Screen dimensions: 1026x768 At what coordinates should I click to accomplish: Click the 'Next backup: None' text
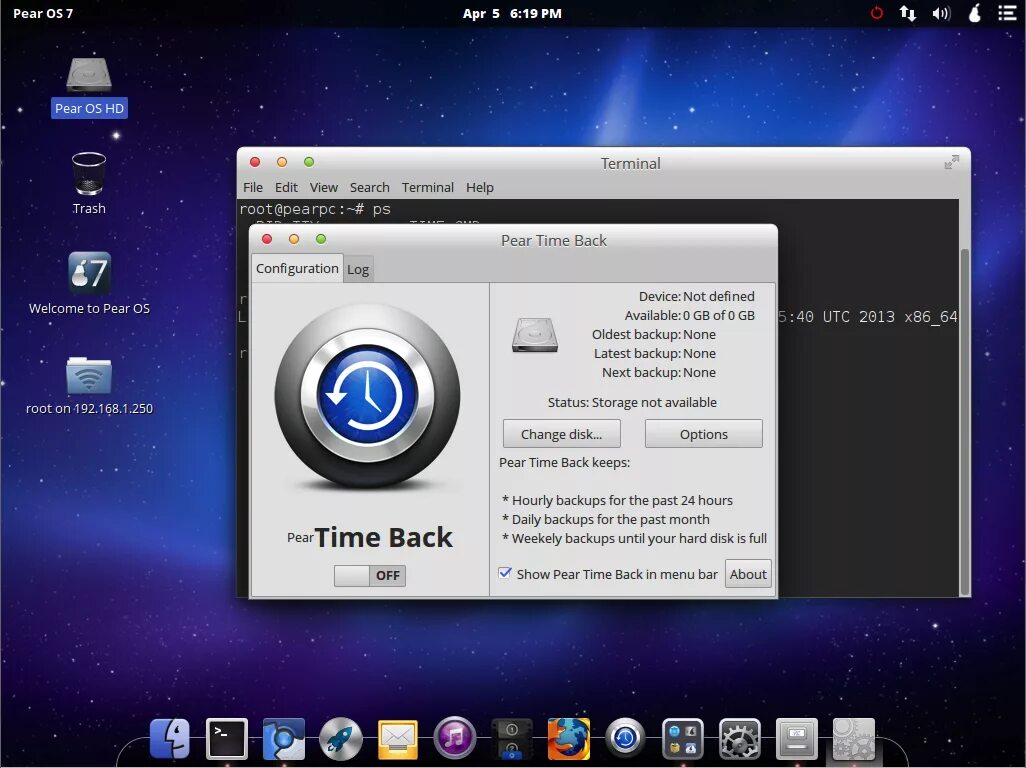pos(659,372)
